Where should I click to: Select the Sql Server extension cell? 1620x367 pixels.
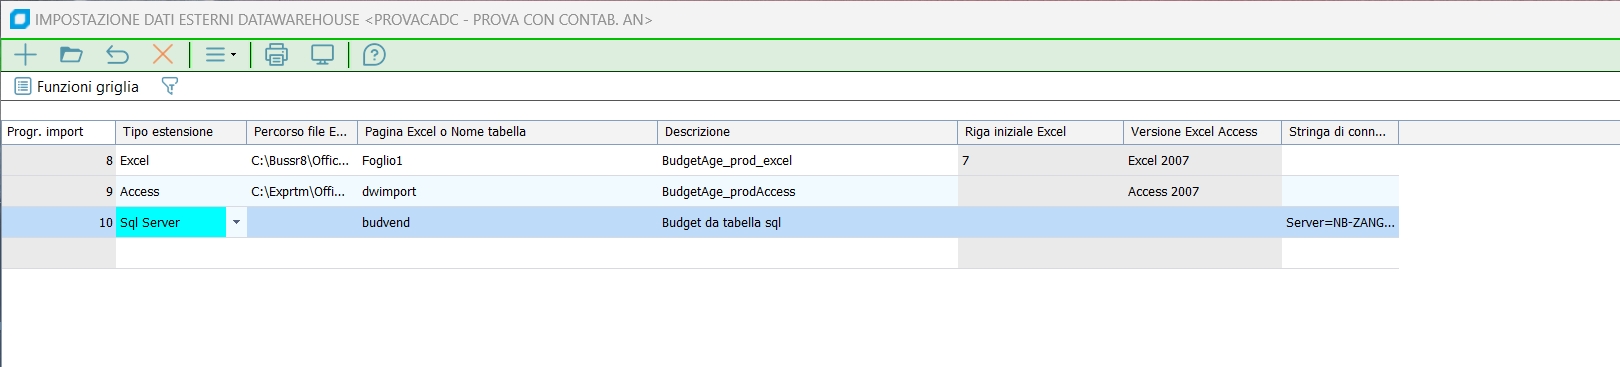[x=171, y=222]
